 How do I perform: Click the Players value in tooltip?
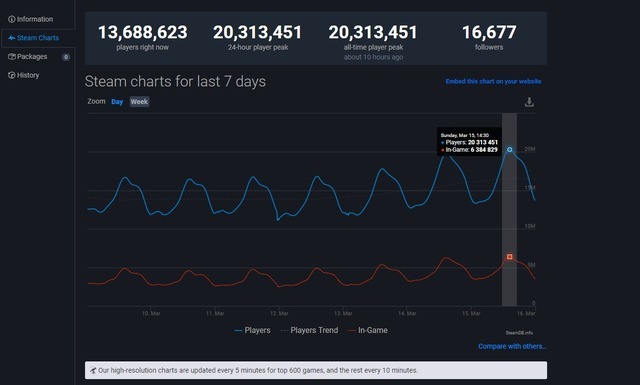pos(483,142)
